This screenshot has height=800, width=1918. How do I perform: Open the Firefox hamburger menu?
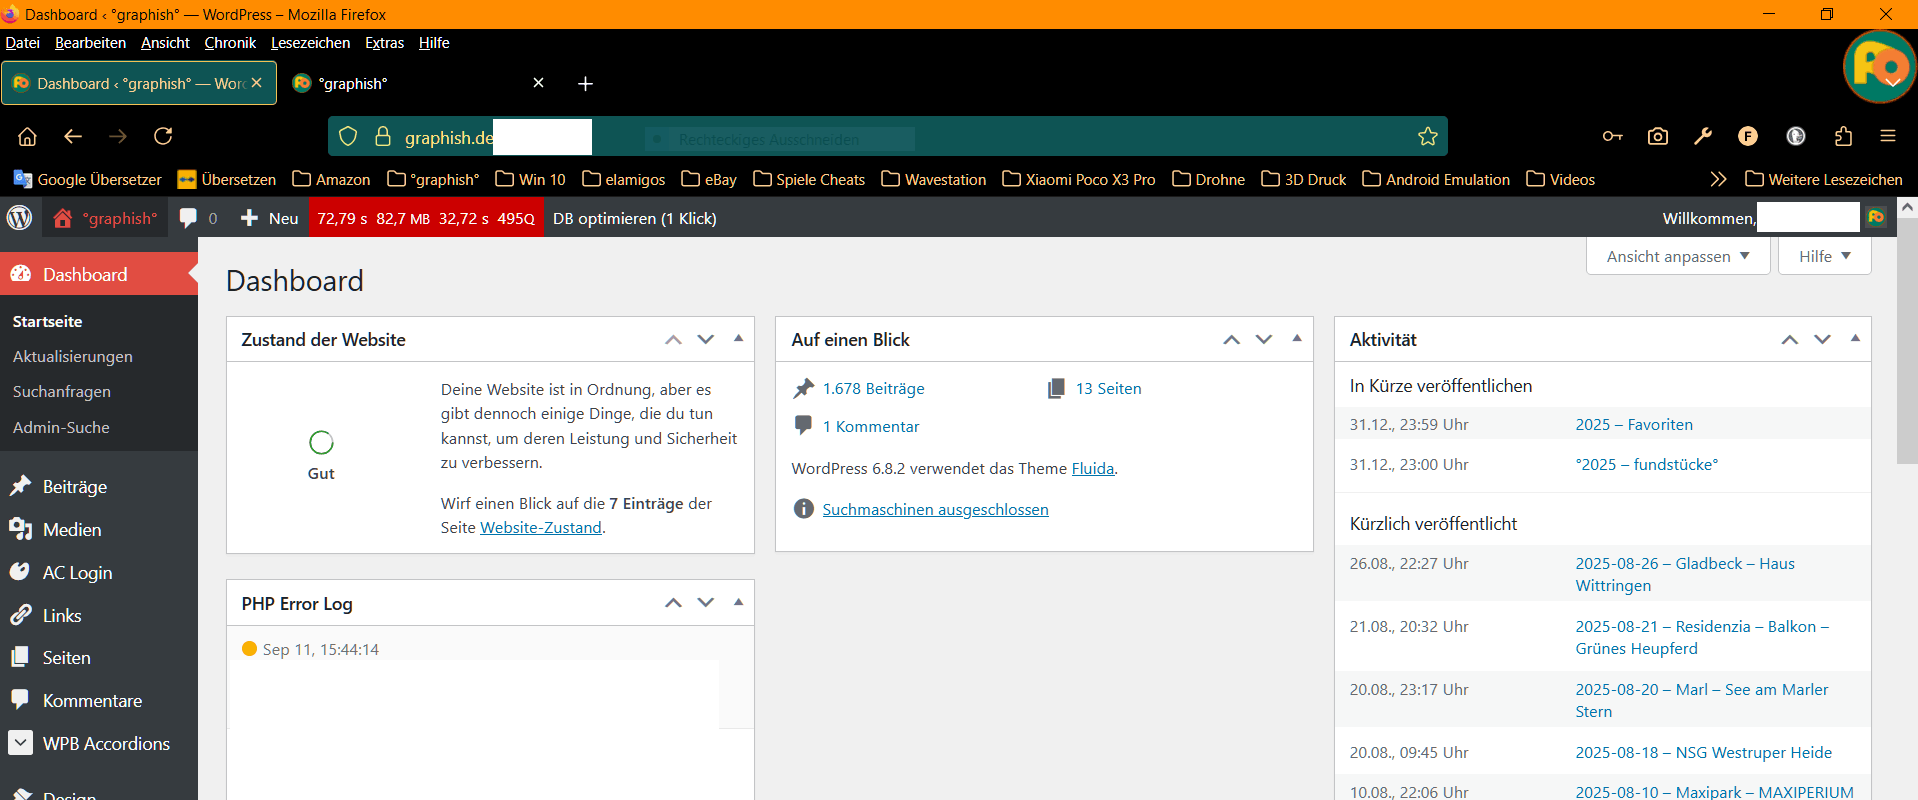tap(1887, 136)
